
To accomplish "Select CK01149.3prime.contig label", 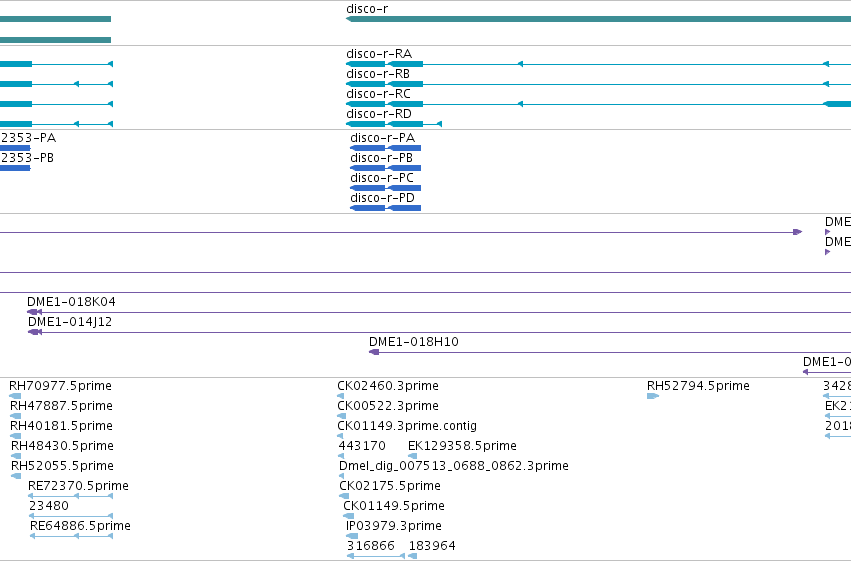I will point(407,426).
